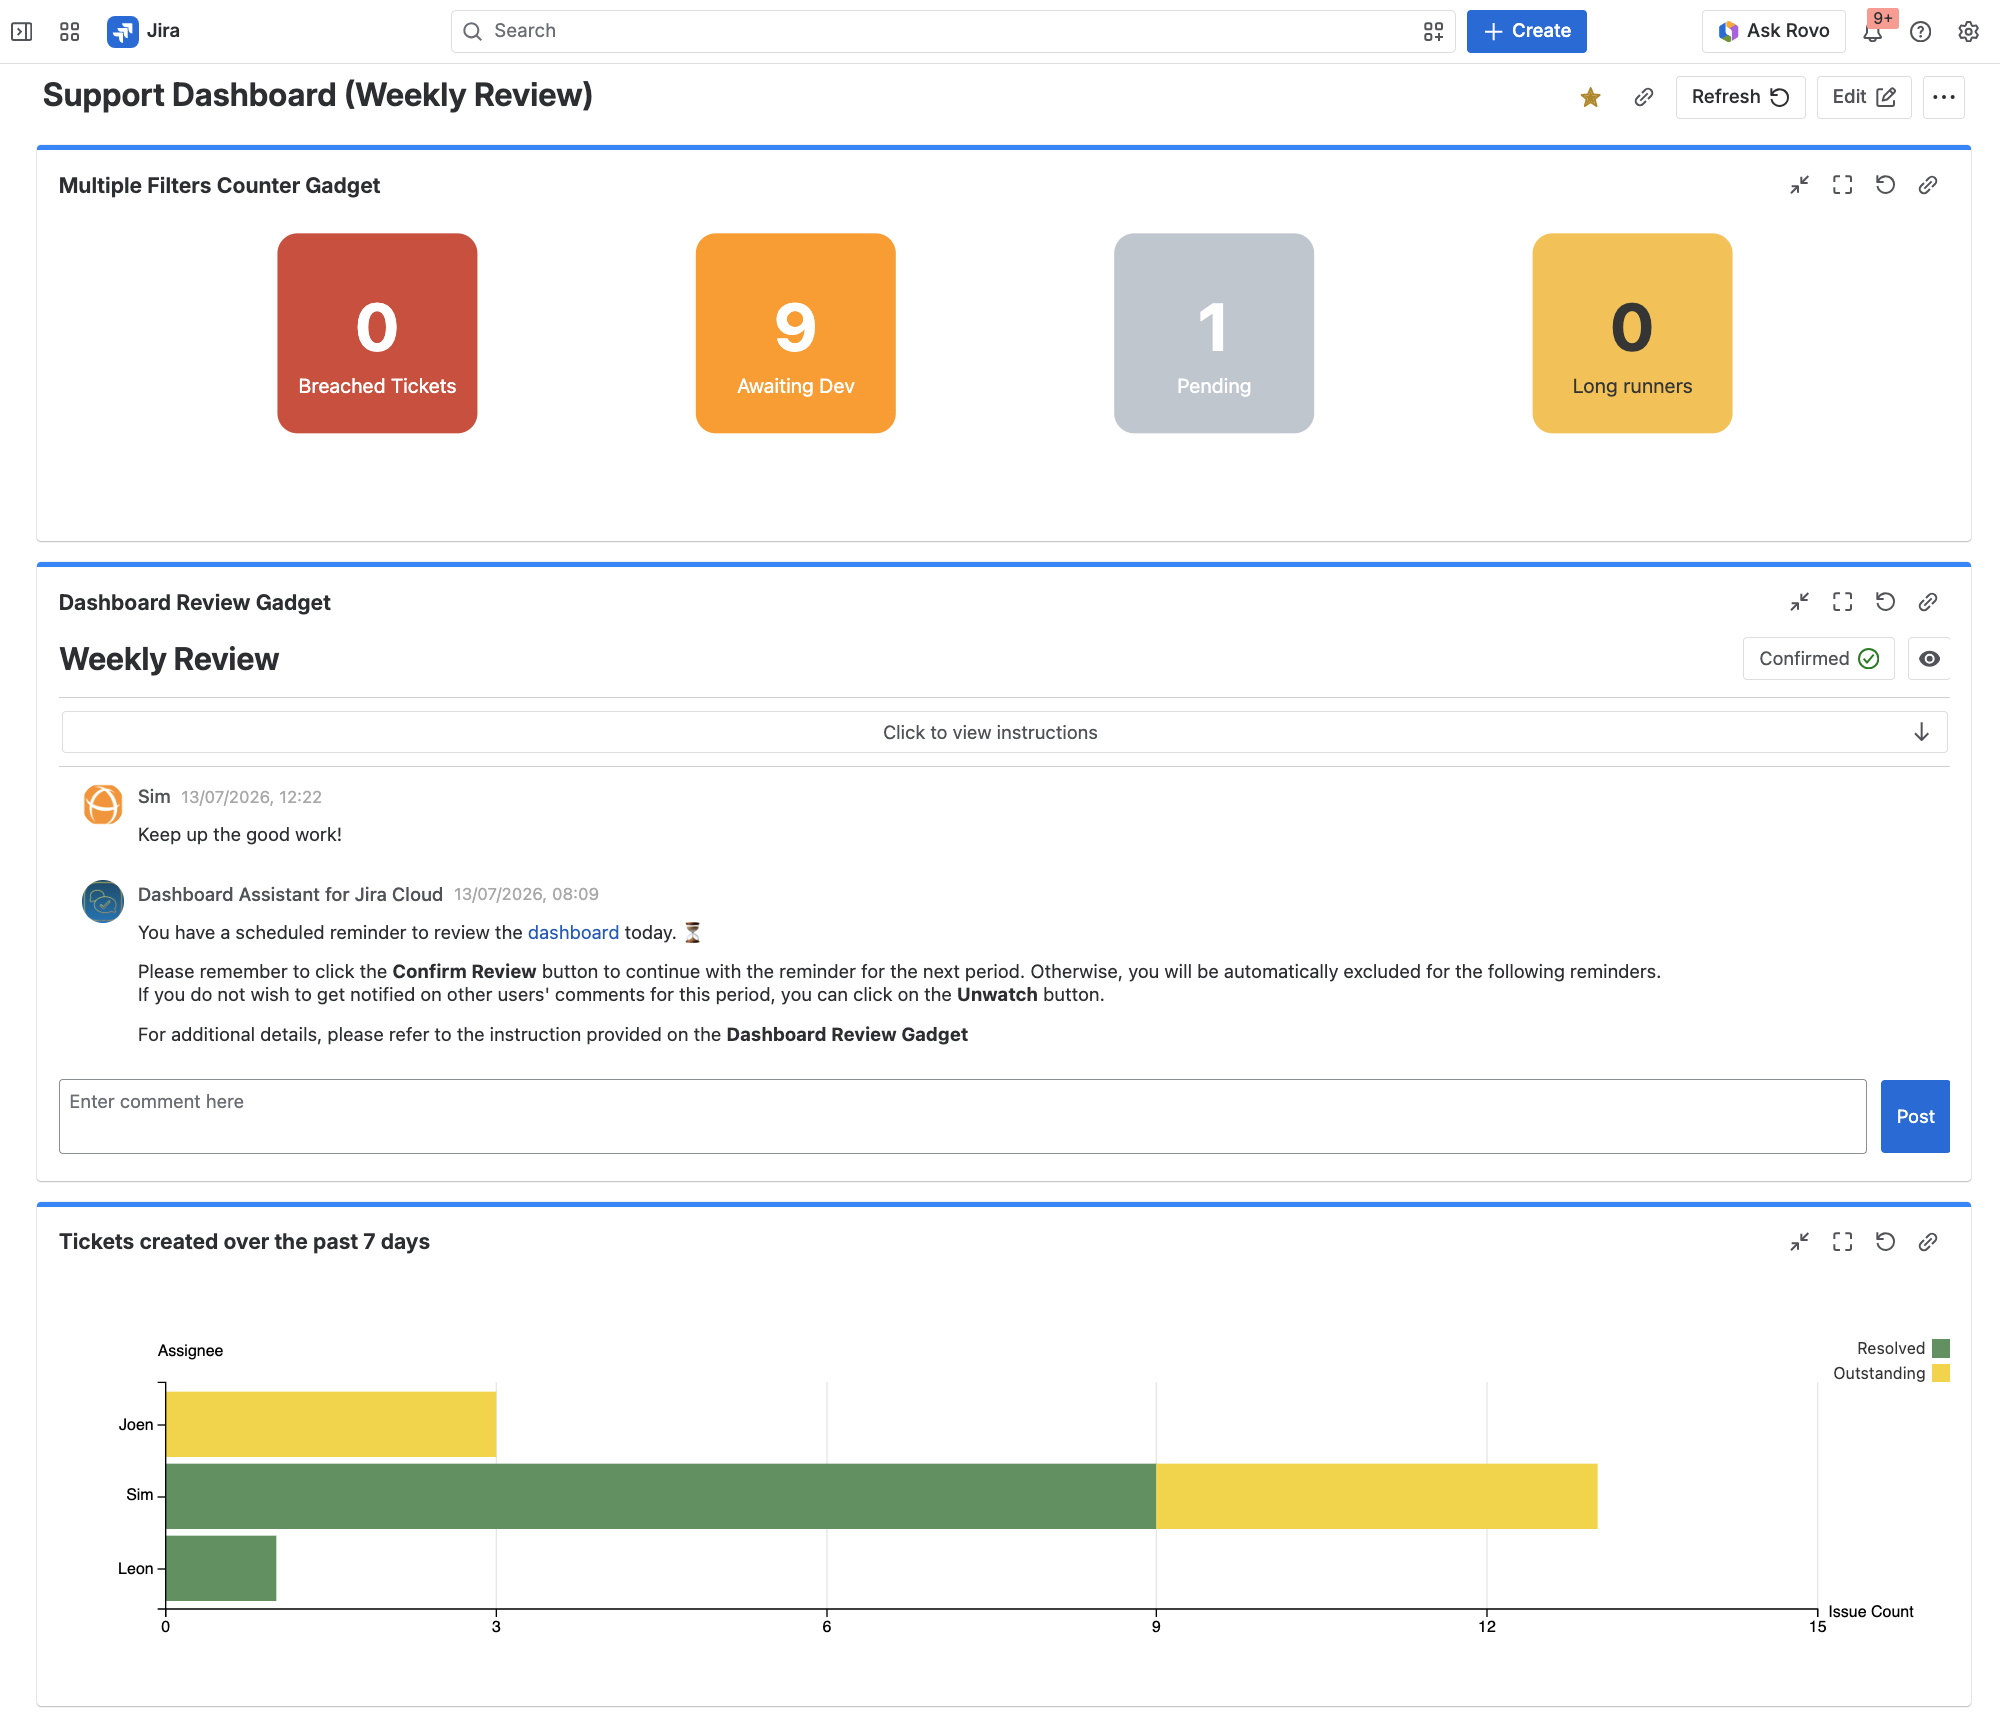
Task: Click the Edit dashboard button
Action: (x=1863, y=97)
